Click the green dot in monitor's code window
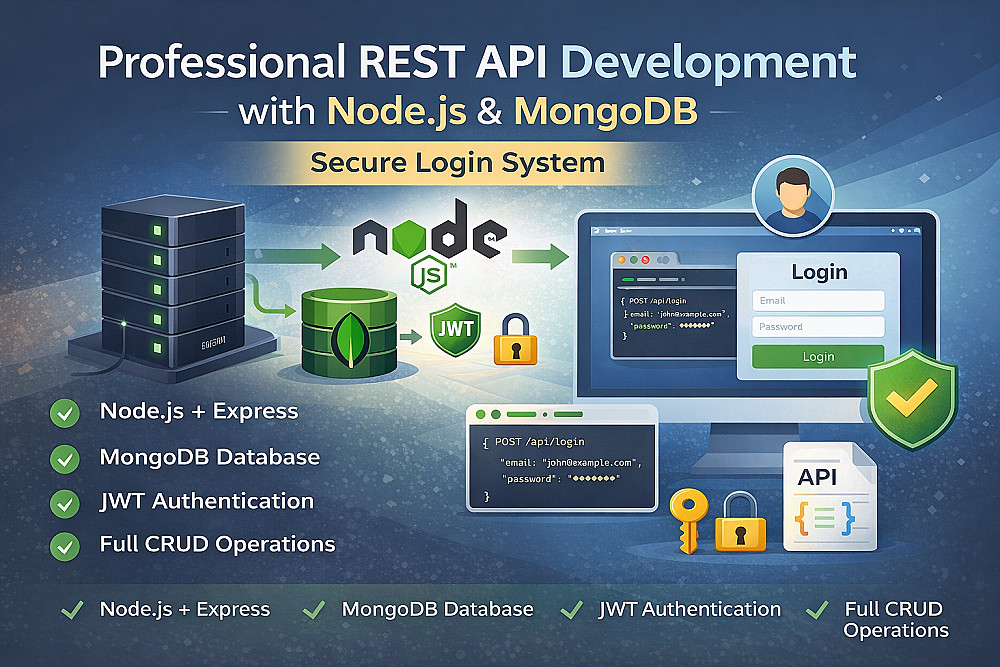This screenshot has width=1000, height=667. coord(633,260)
